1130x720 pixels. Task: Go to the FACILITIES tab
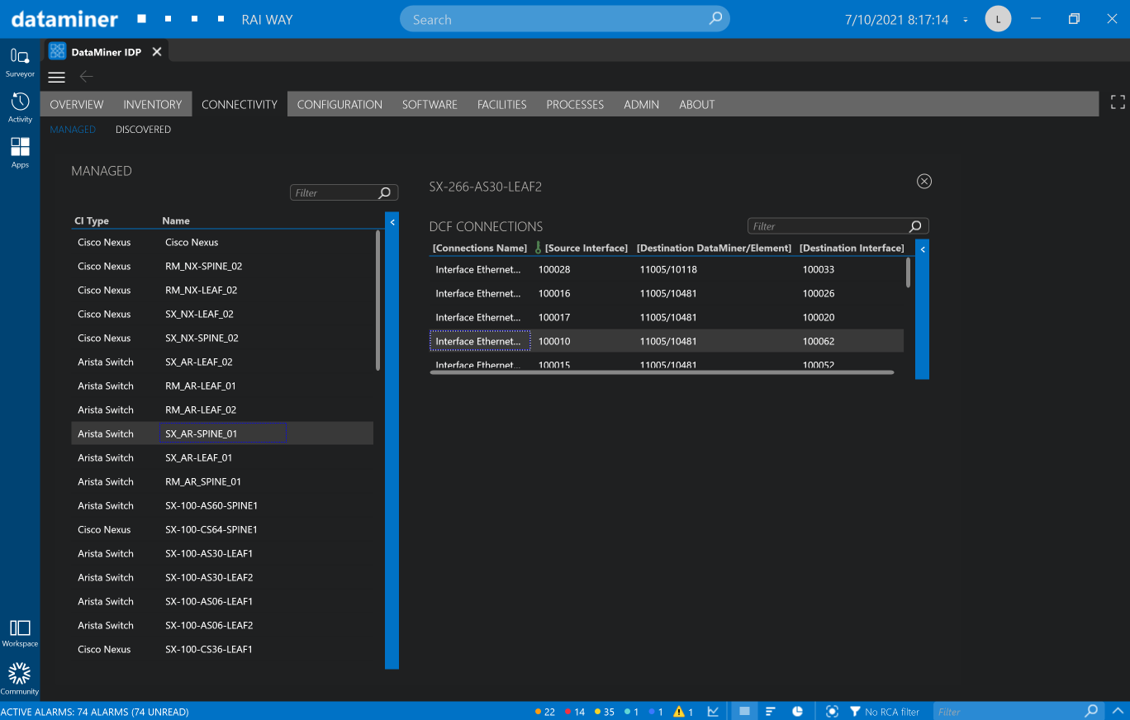pos(502,105)
